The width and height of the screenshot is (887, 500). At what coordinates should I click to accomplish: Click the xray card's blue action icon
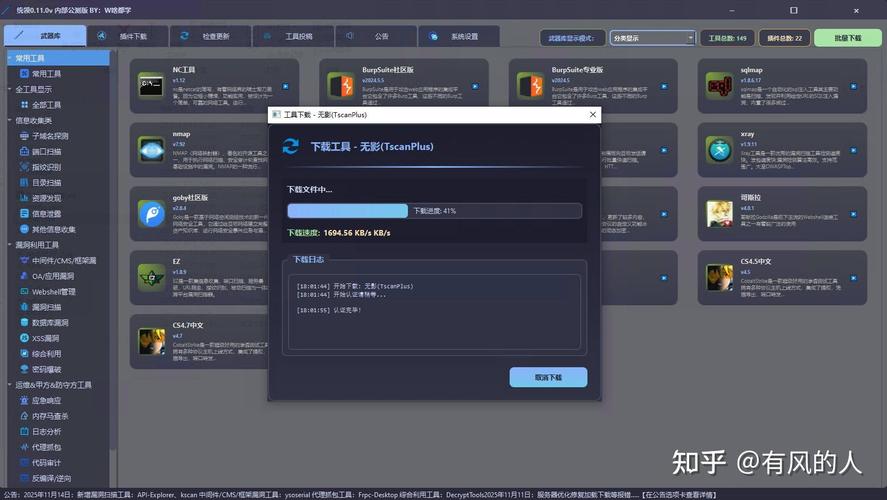pos(854,150)
